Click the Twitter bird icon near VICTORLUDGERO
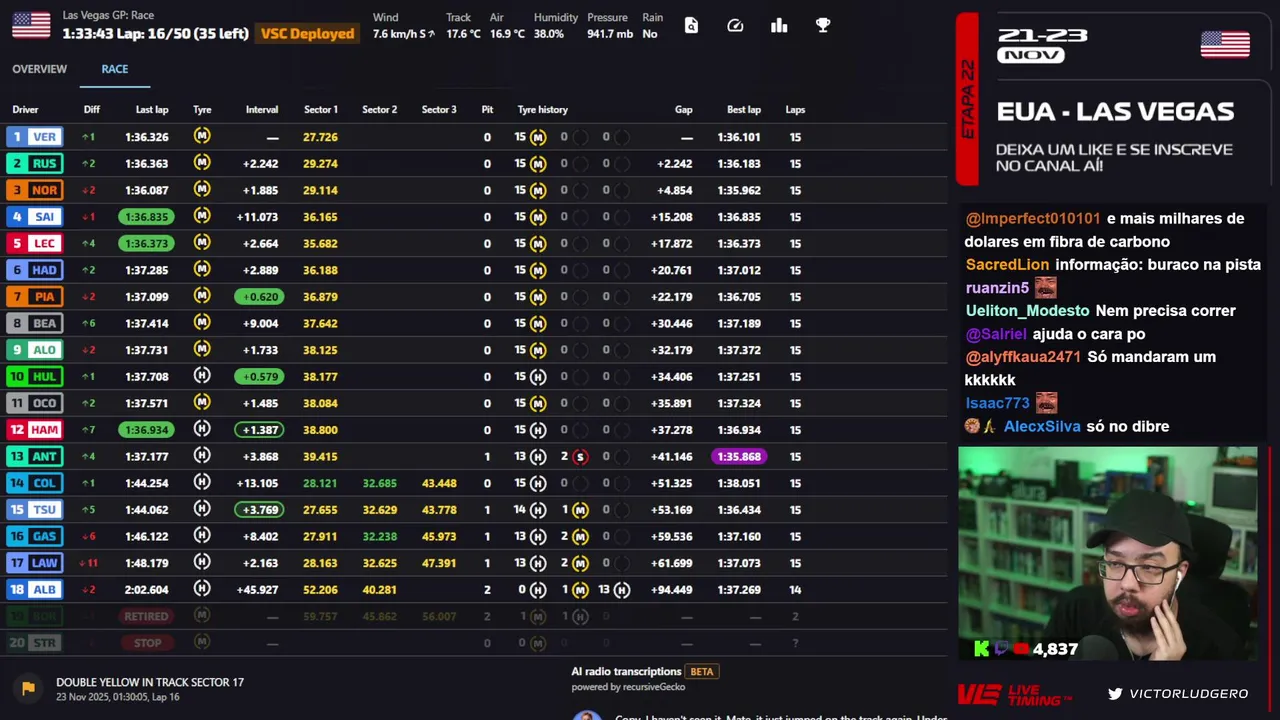This screenshot has height=720, width=1280. [1115, 693]
